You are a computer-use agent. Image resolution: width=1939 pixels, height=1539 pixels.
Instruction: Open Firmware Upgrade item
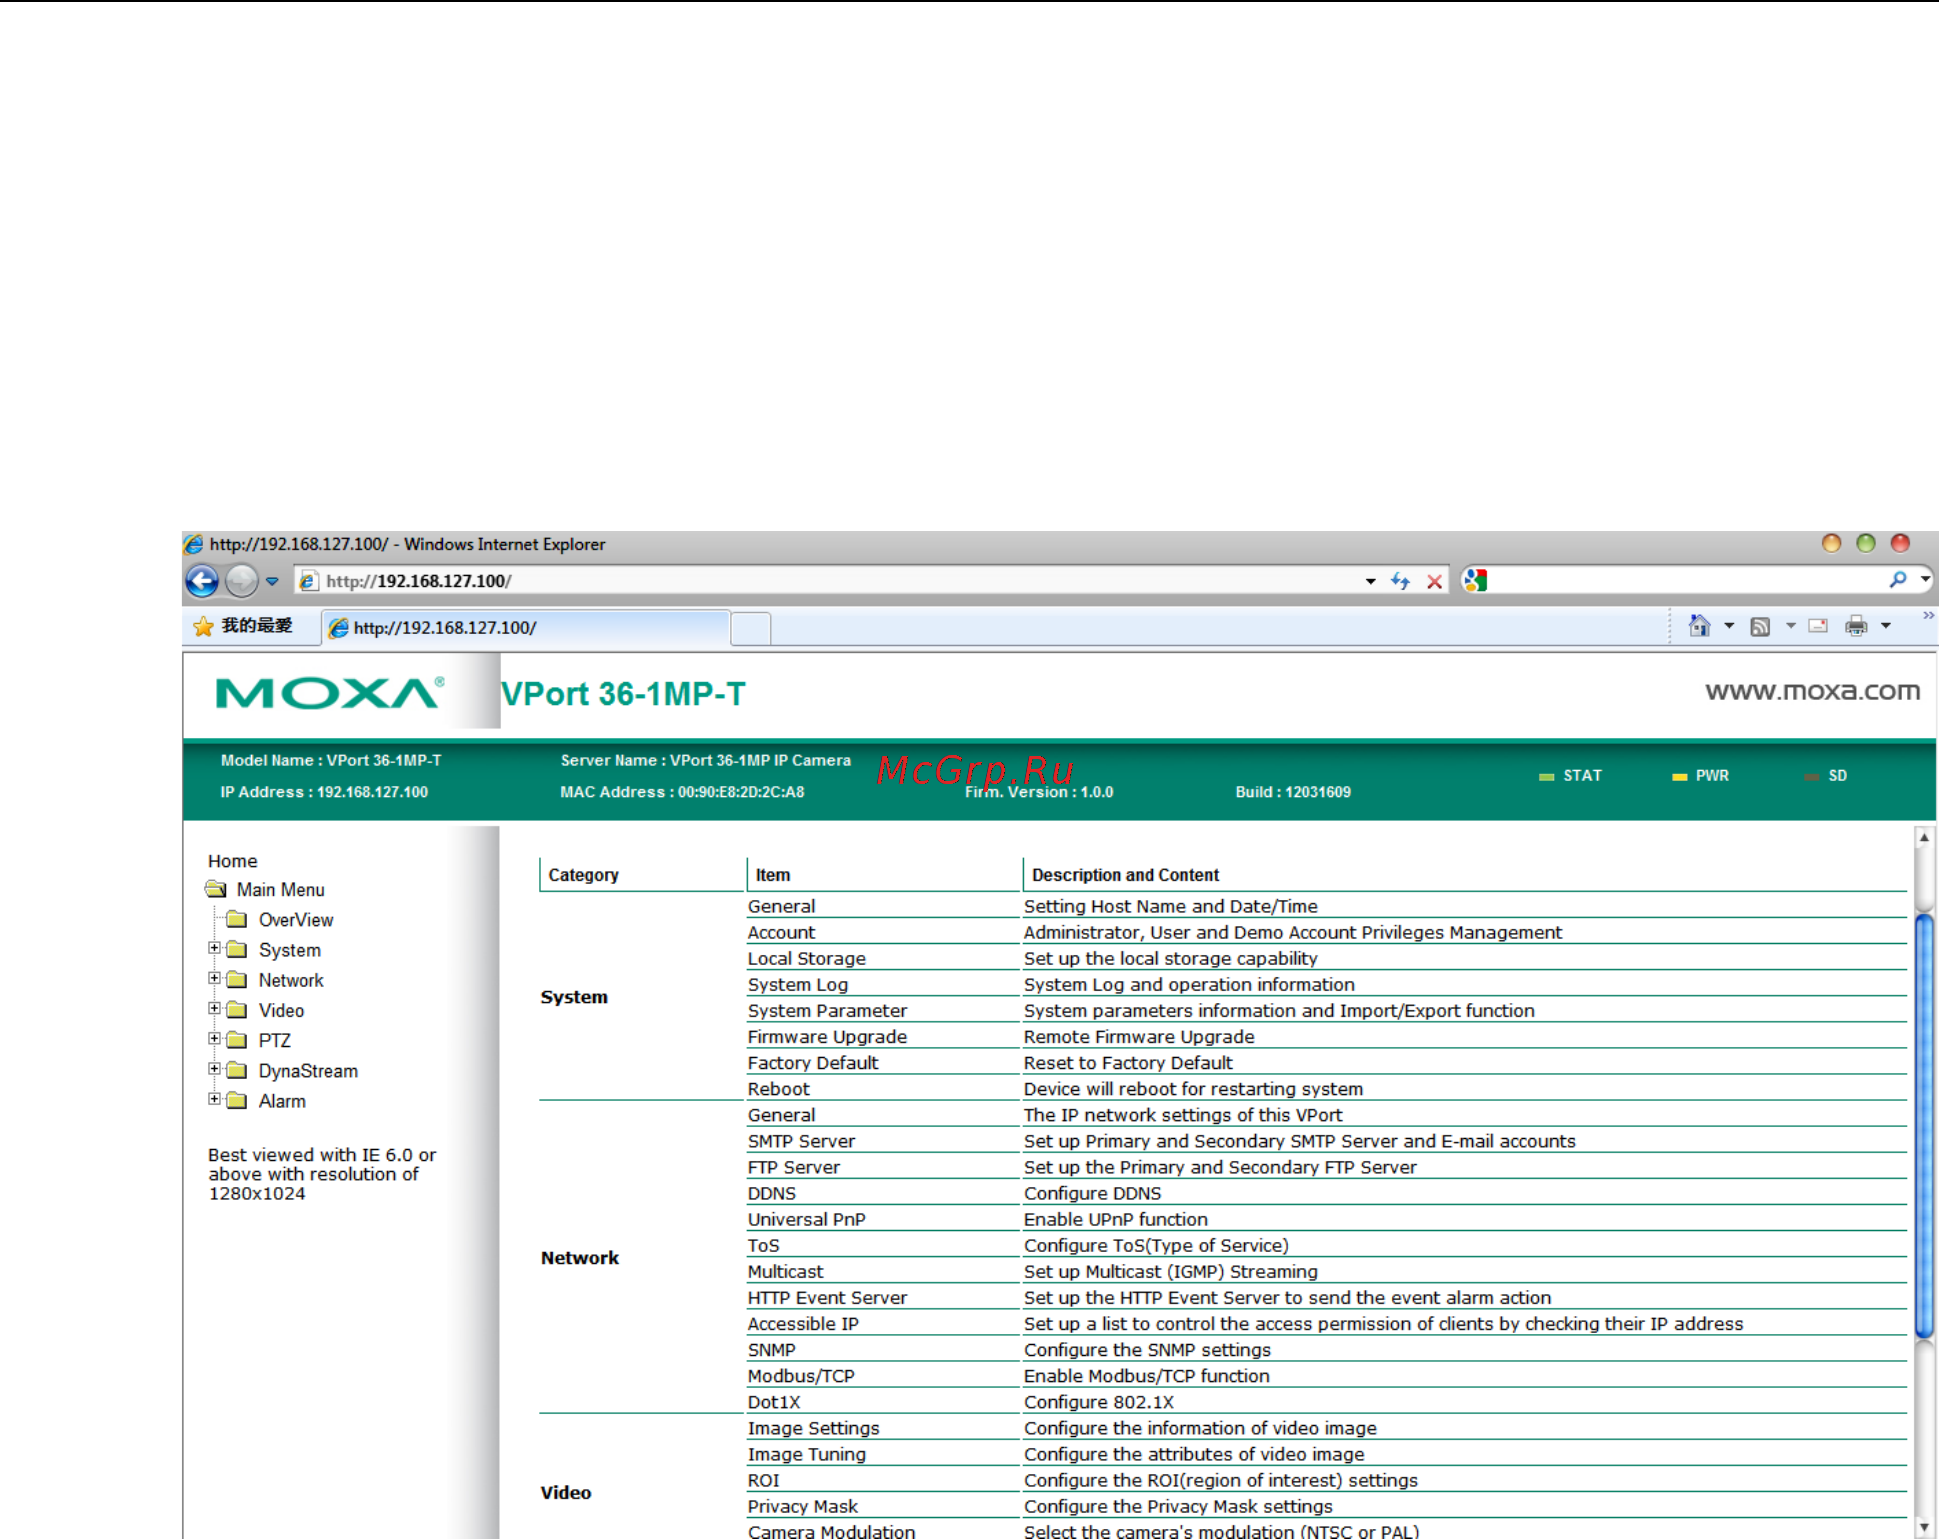click(827, 1037)
